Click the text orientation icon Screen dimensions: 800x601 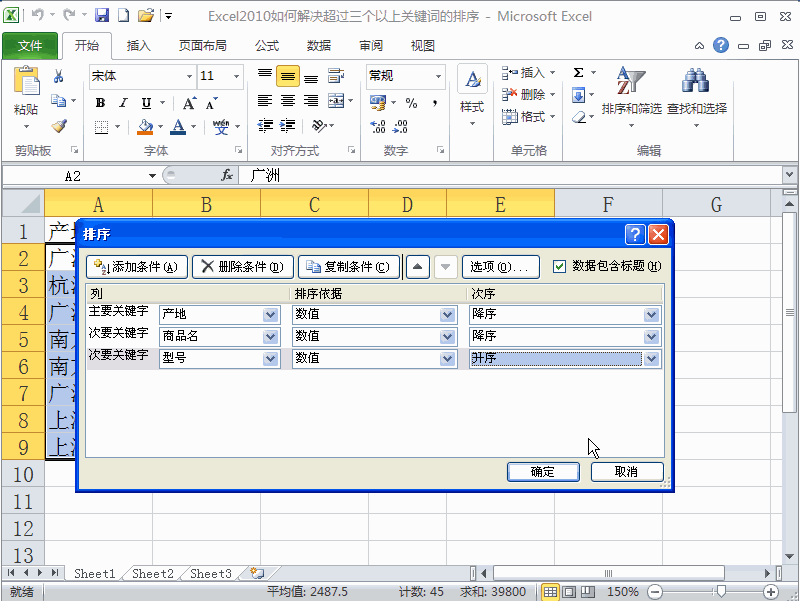tap(319, 126)
